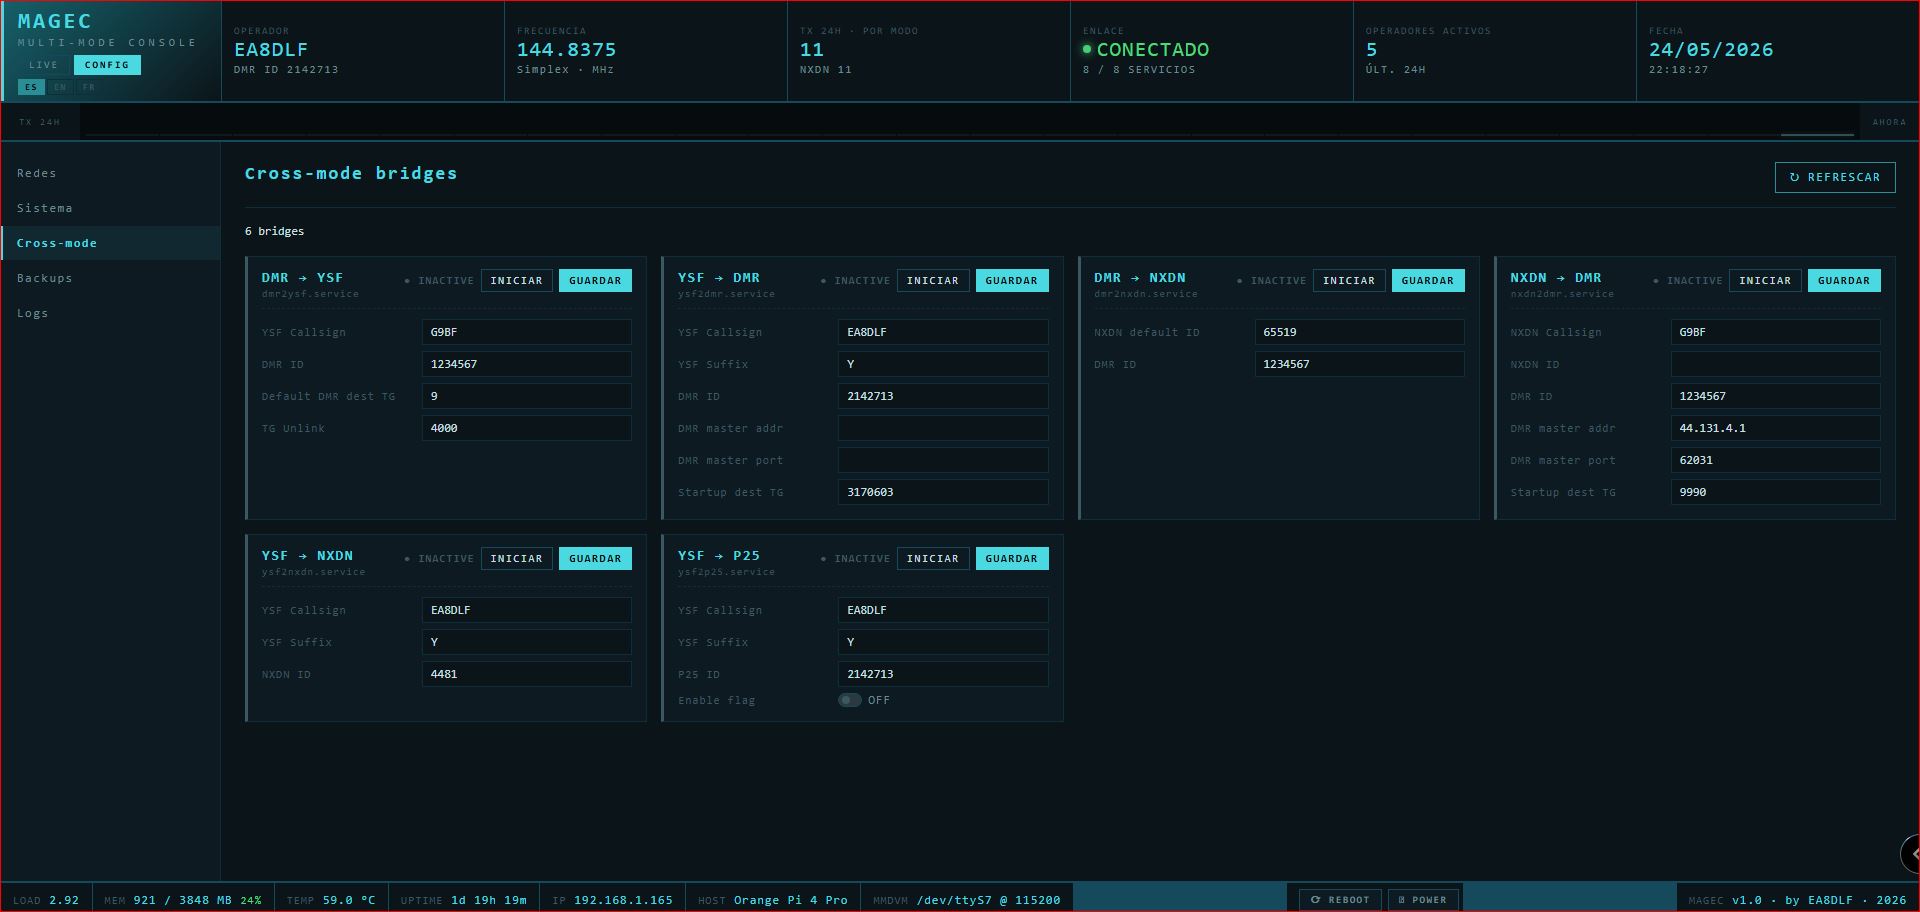The width and height of the screenshot is (1920, 912).
Task: Edit Startup dest TG field in YSF → DMR
Action: point(943,492)
